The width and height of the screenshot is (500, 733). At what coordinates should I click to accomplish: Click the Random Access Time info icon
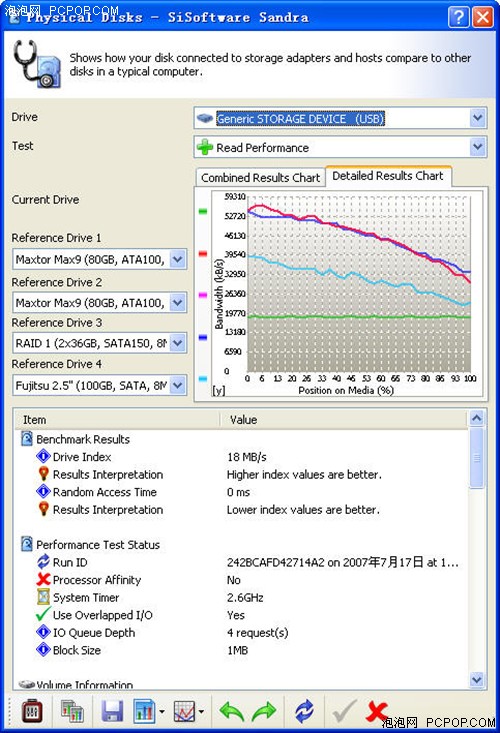tap(43, 491)
